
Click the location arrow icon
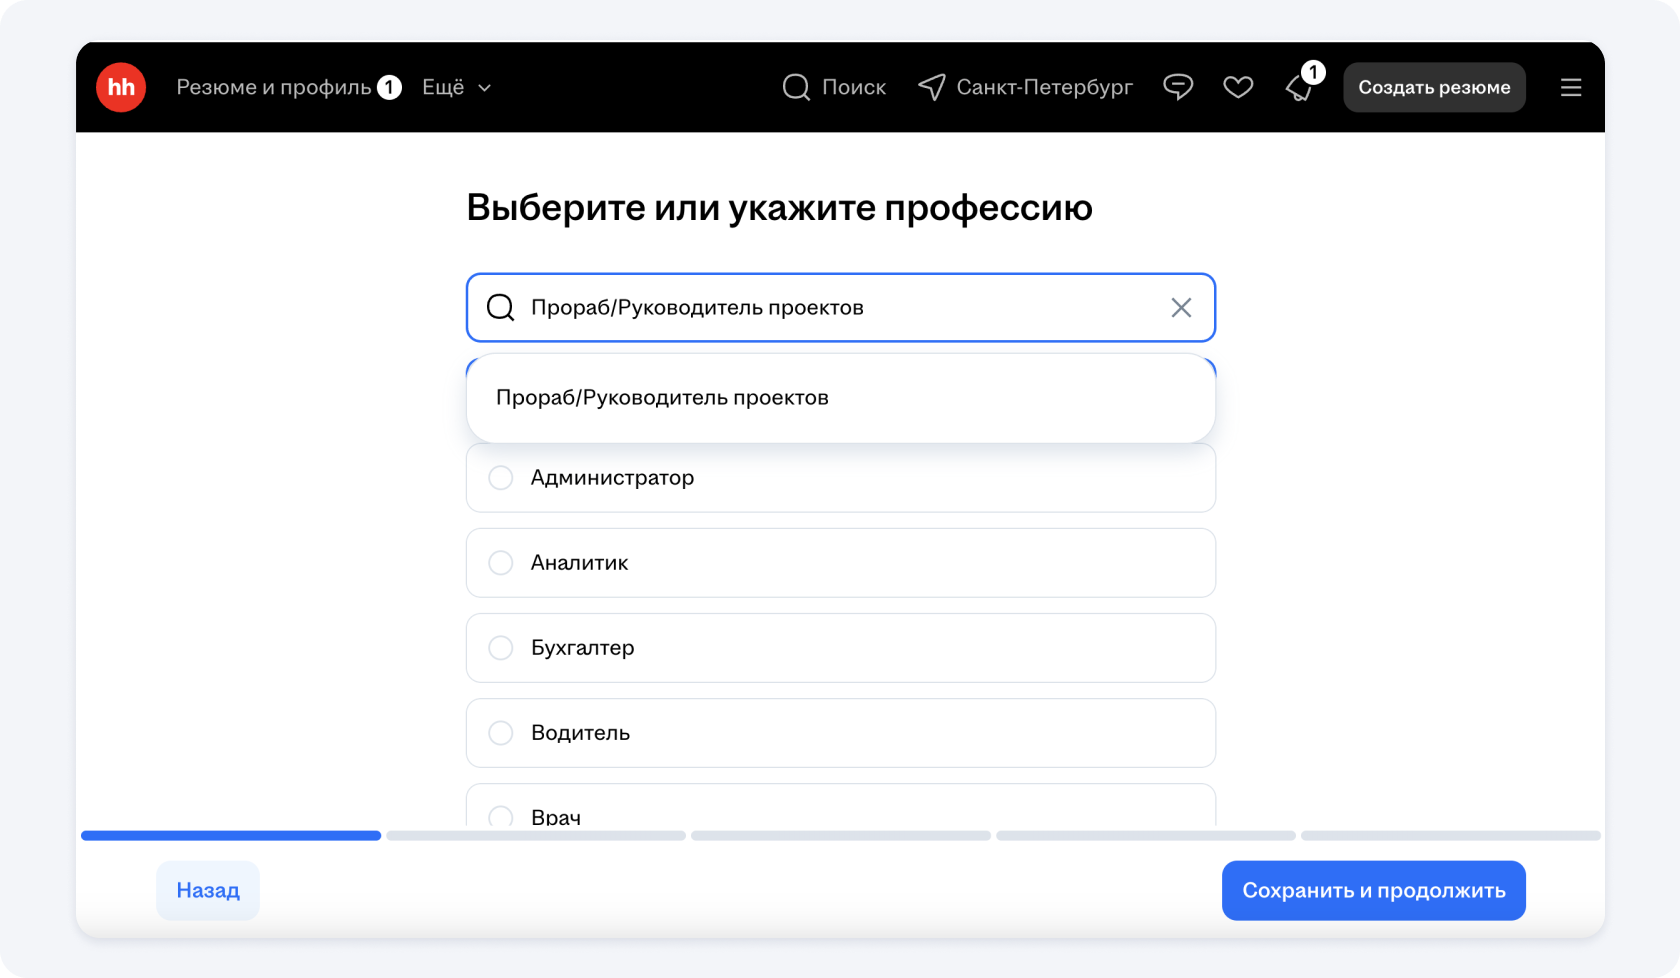point(931,87)
